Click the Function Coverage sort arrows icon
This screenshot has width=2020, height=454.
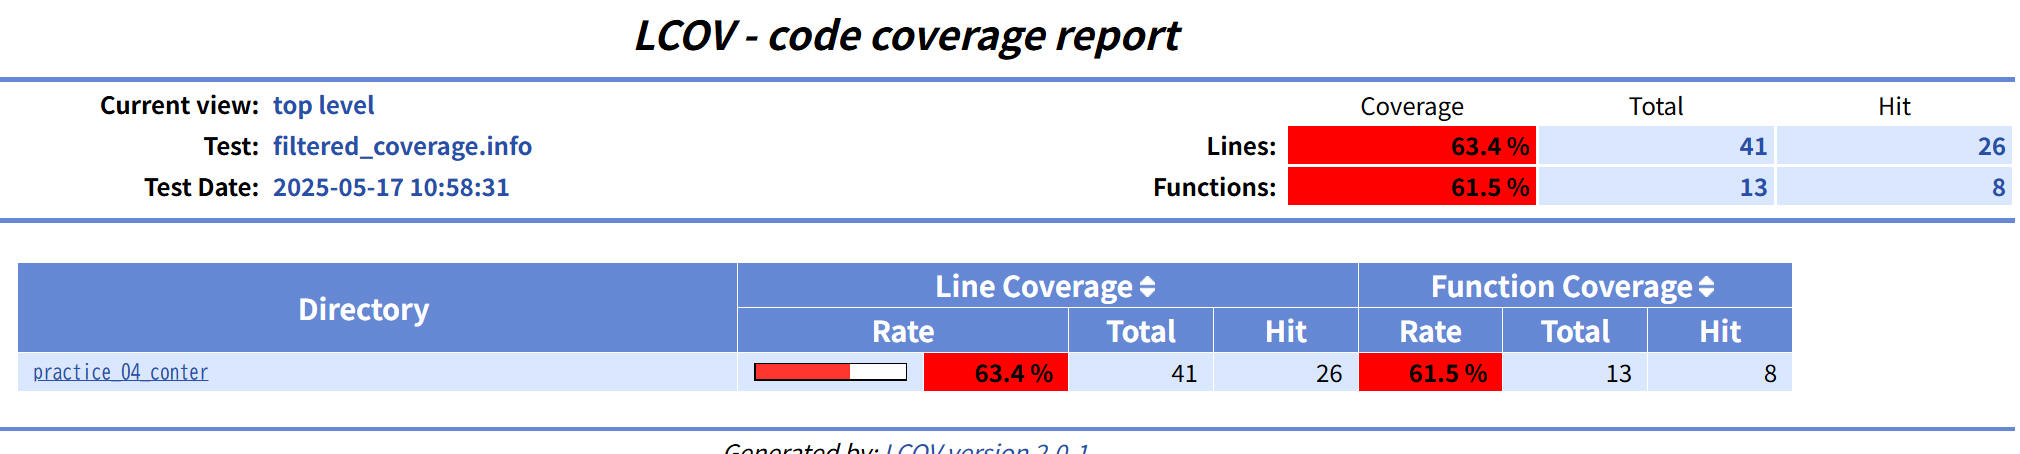[x=1706, y=287]
